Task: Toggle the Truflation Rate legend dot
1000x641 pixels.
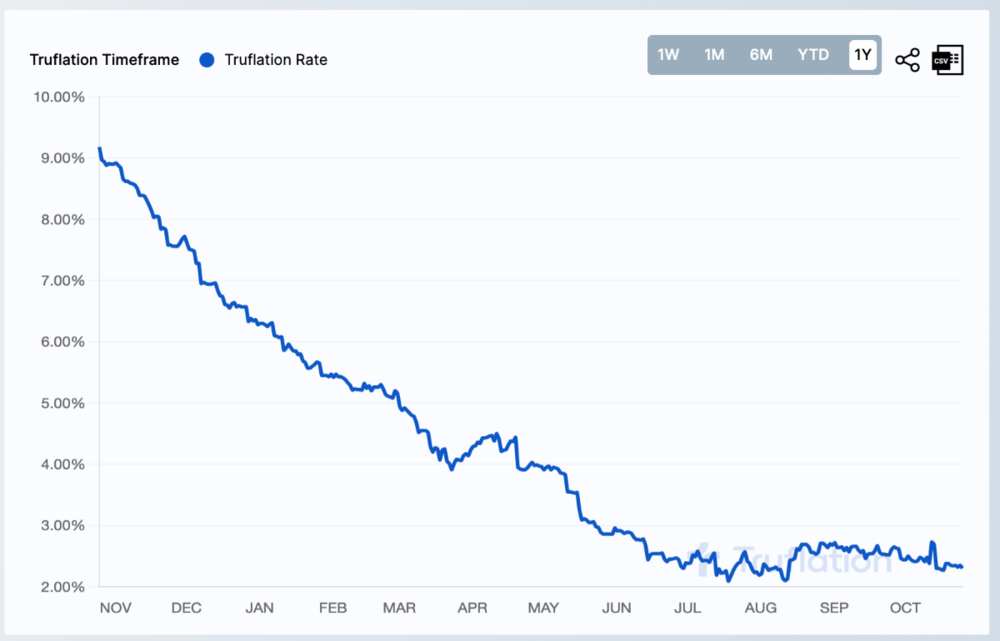Action: tap(207, 60)
